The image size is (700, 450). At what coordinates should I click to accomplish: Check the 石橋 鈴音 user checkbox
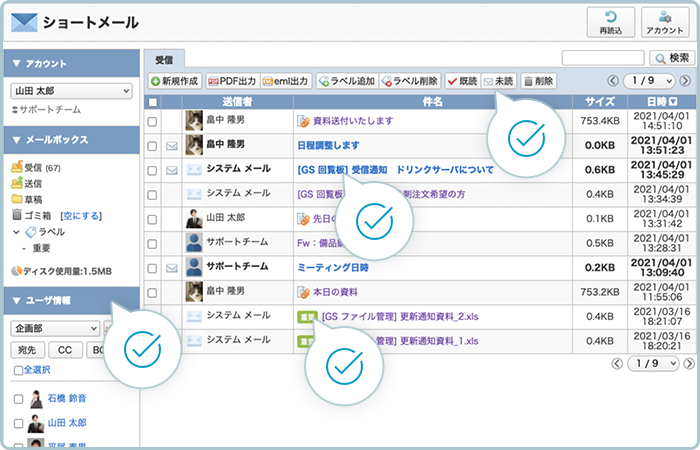[18, 399]
